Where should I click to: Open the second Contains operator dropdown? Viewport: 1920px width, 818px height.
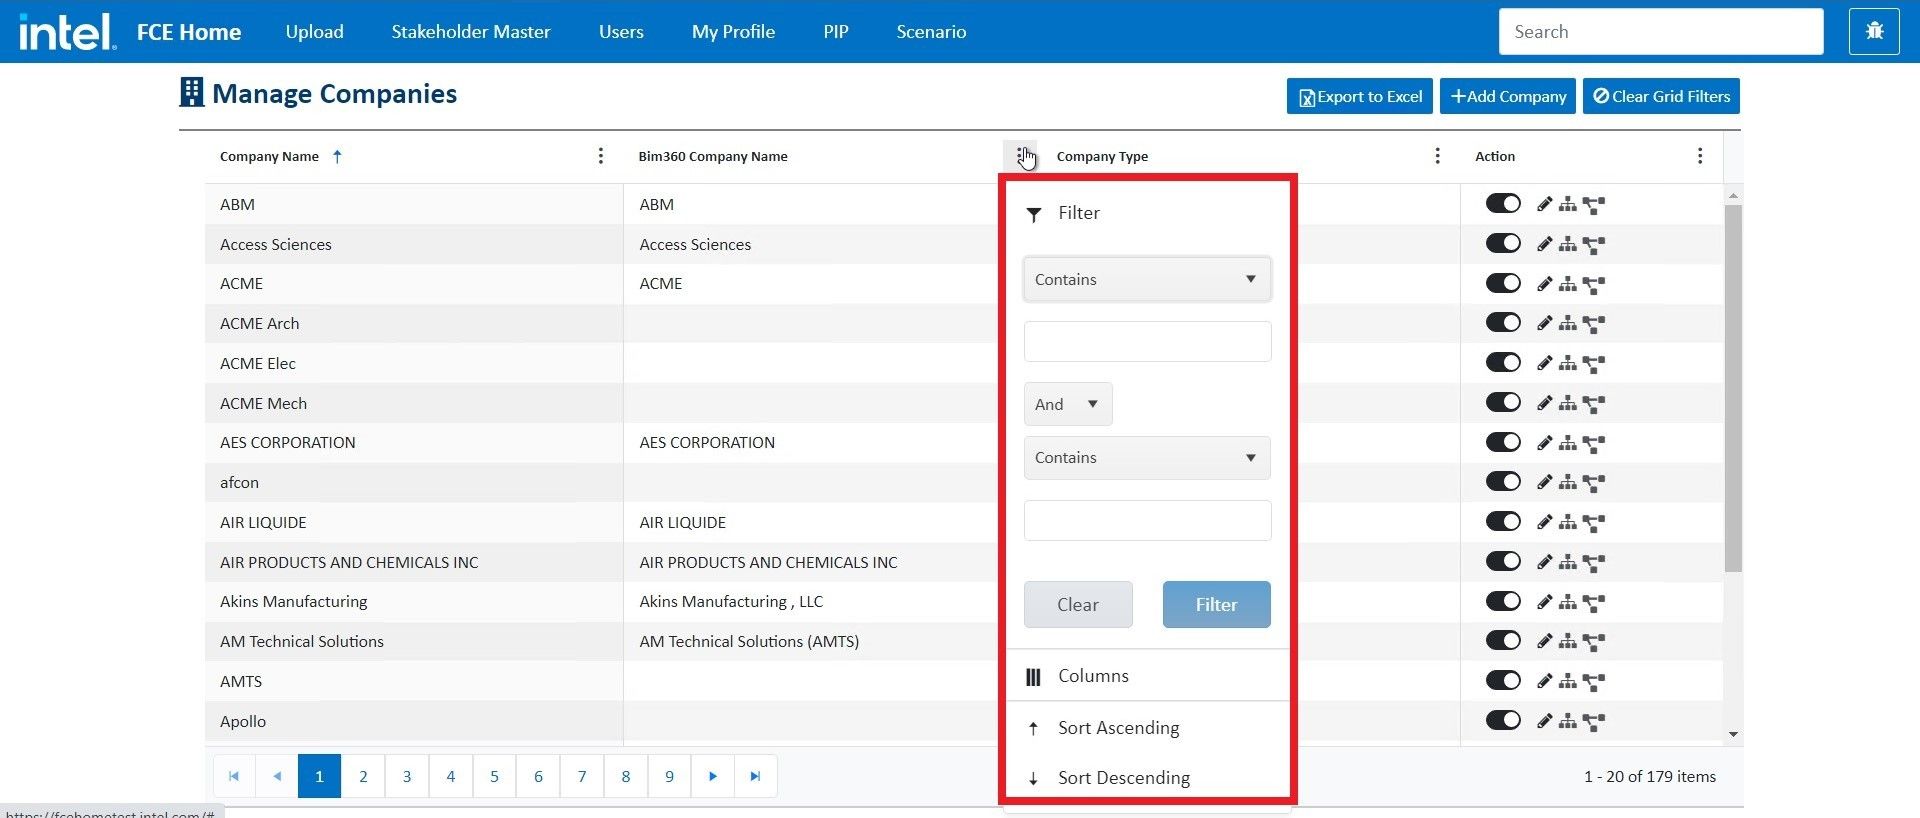point(1147,458)
